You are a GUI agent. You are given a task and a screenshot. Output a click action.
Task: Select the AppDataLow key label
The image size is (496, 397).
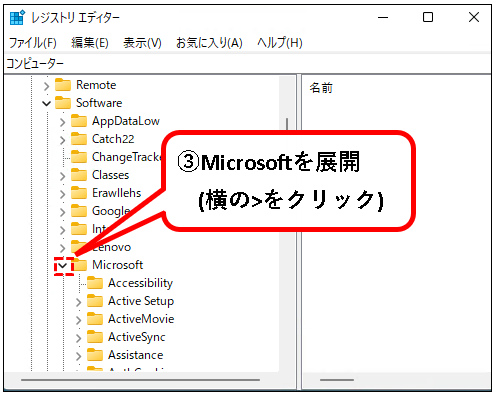(126, 121)
